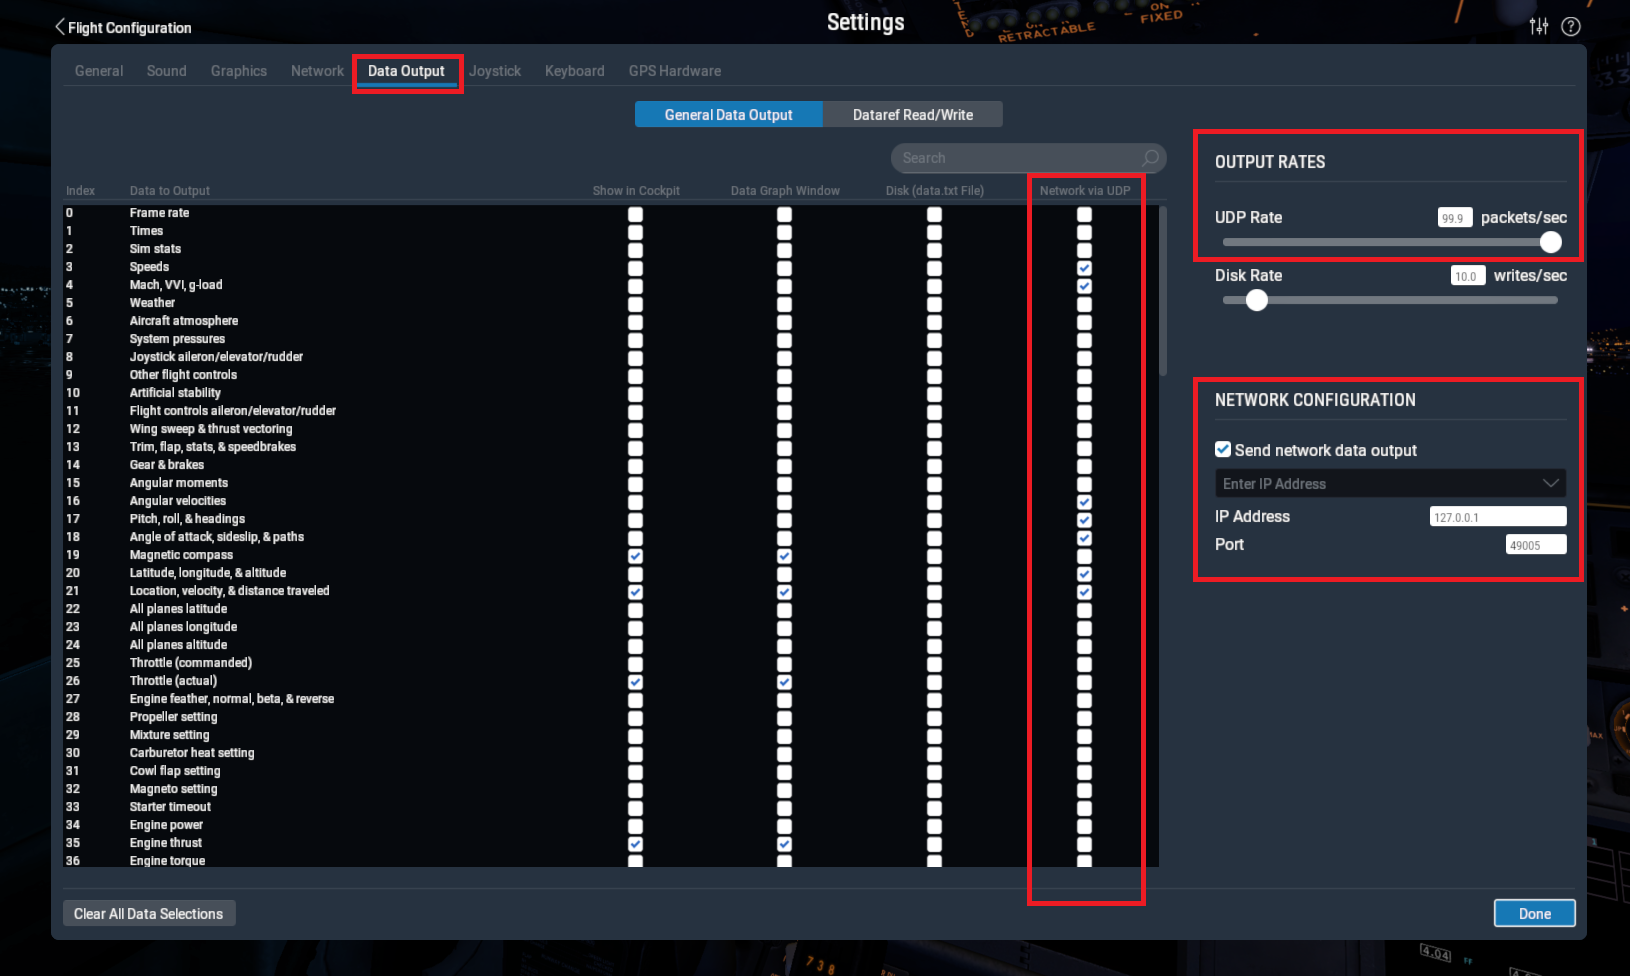Enable Frame rate Show in Cockpit checkbox
This screenshot has width=1630, height=976.
click(x=635, y=214)
